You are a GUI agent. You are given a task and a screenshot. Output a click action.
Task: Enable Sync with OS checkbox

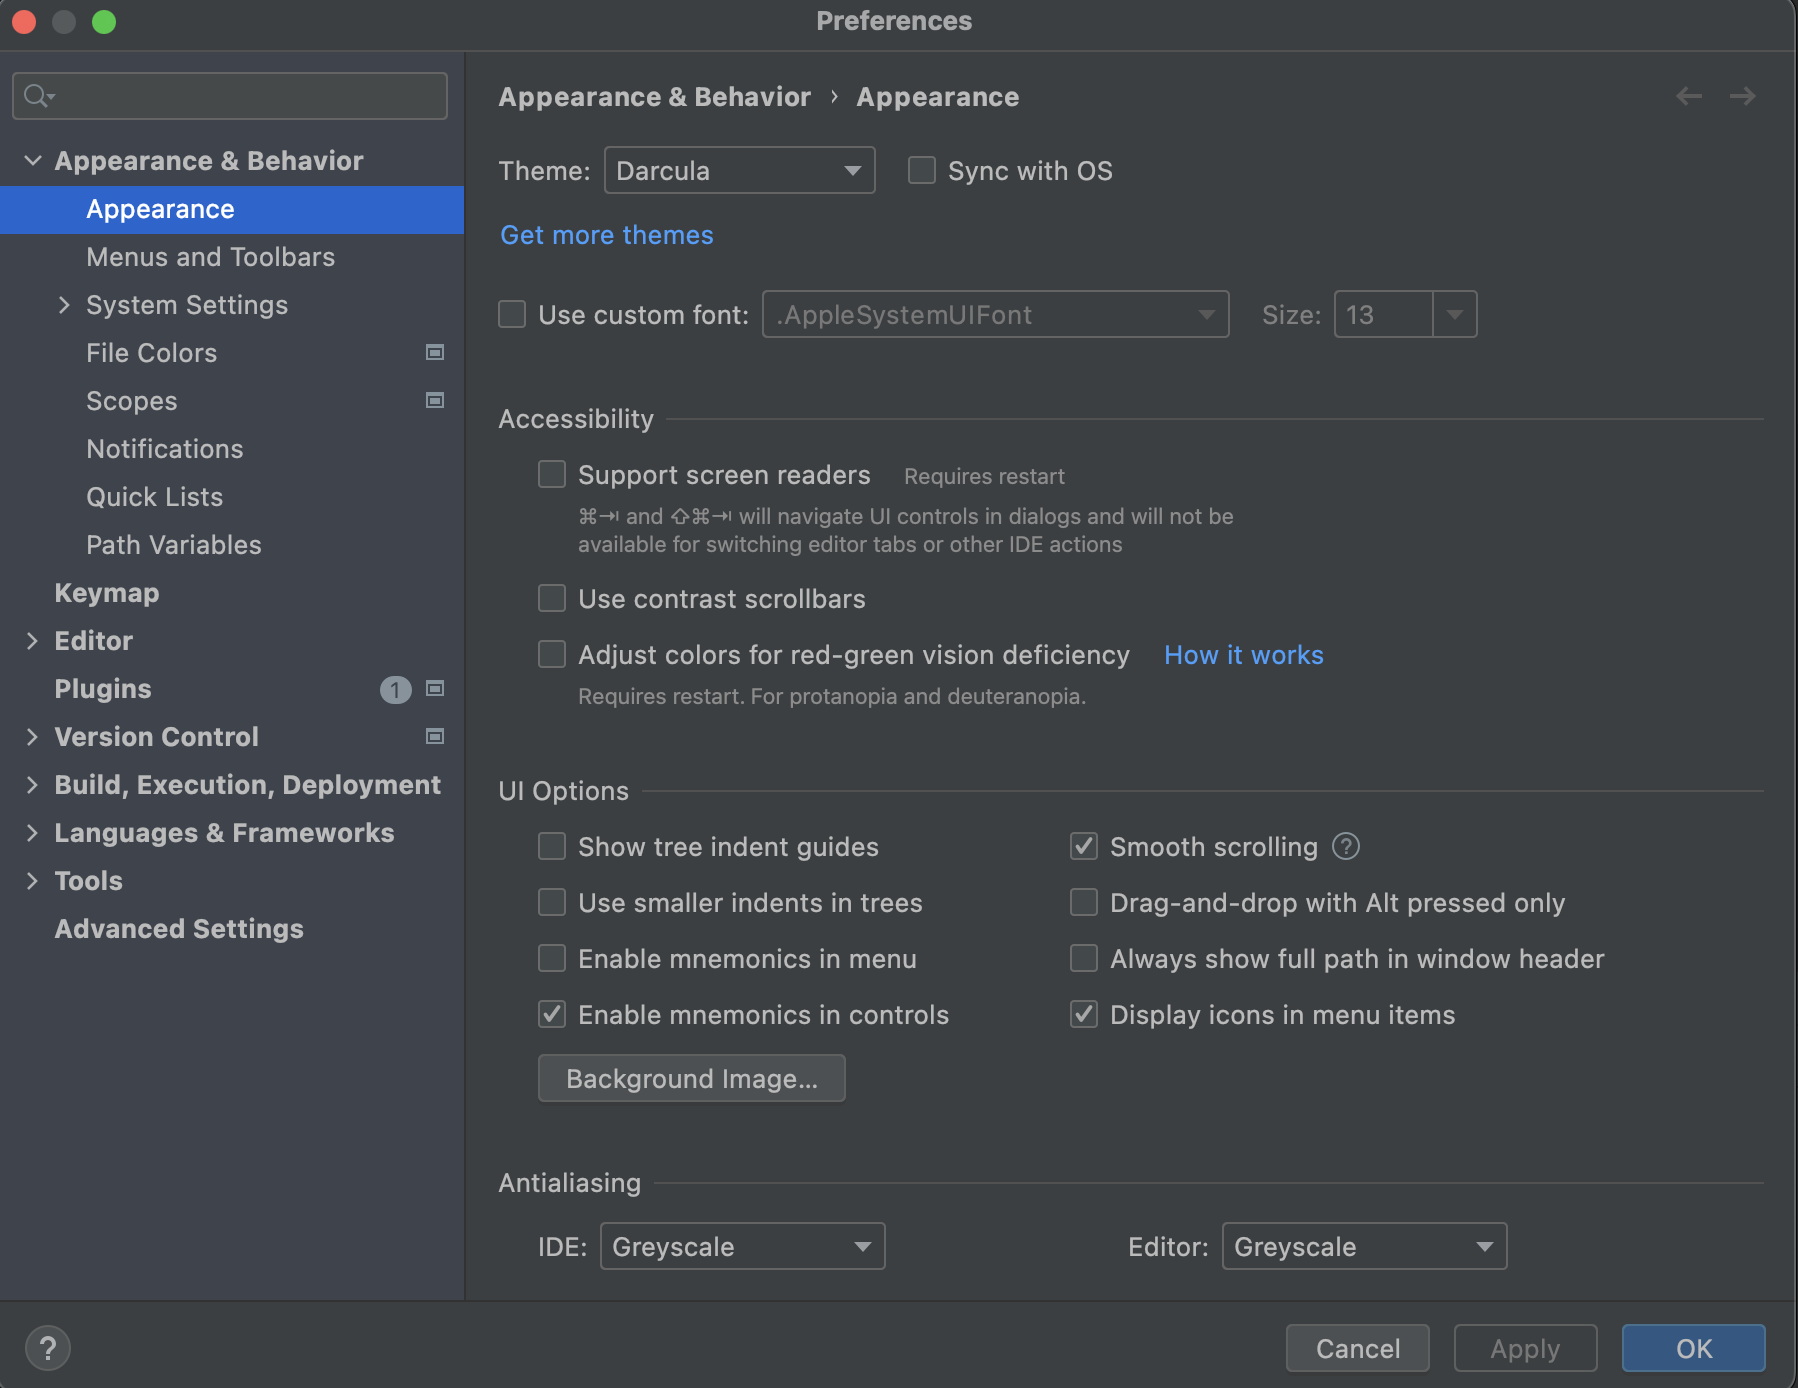coord(921,170)
